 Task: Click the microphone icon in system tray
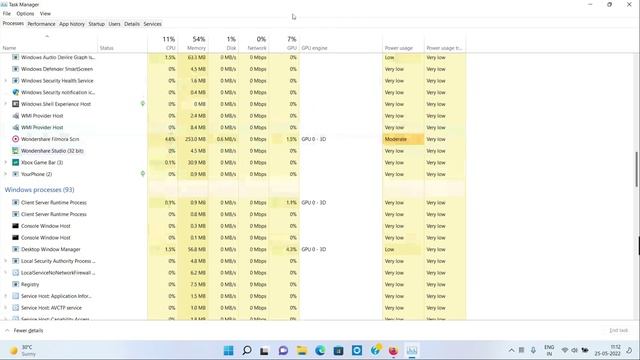pos(533,350)
